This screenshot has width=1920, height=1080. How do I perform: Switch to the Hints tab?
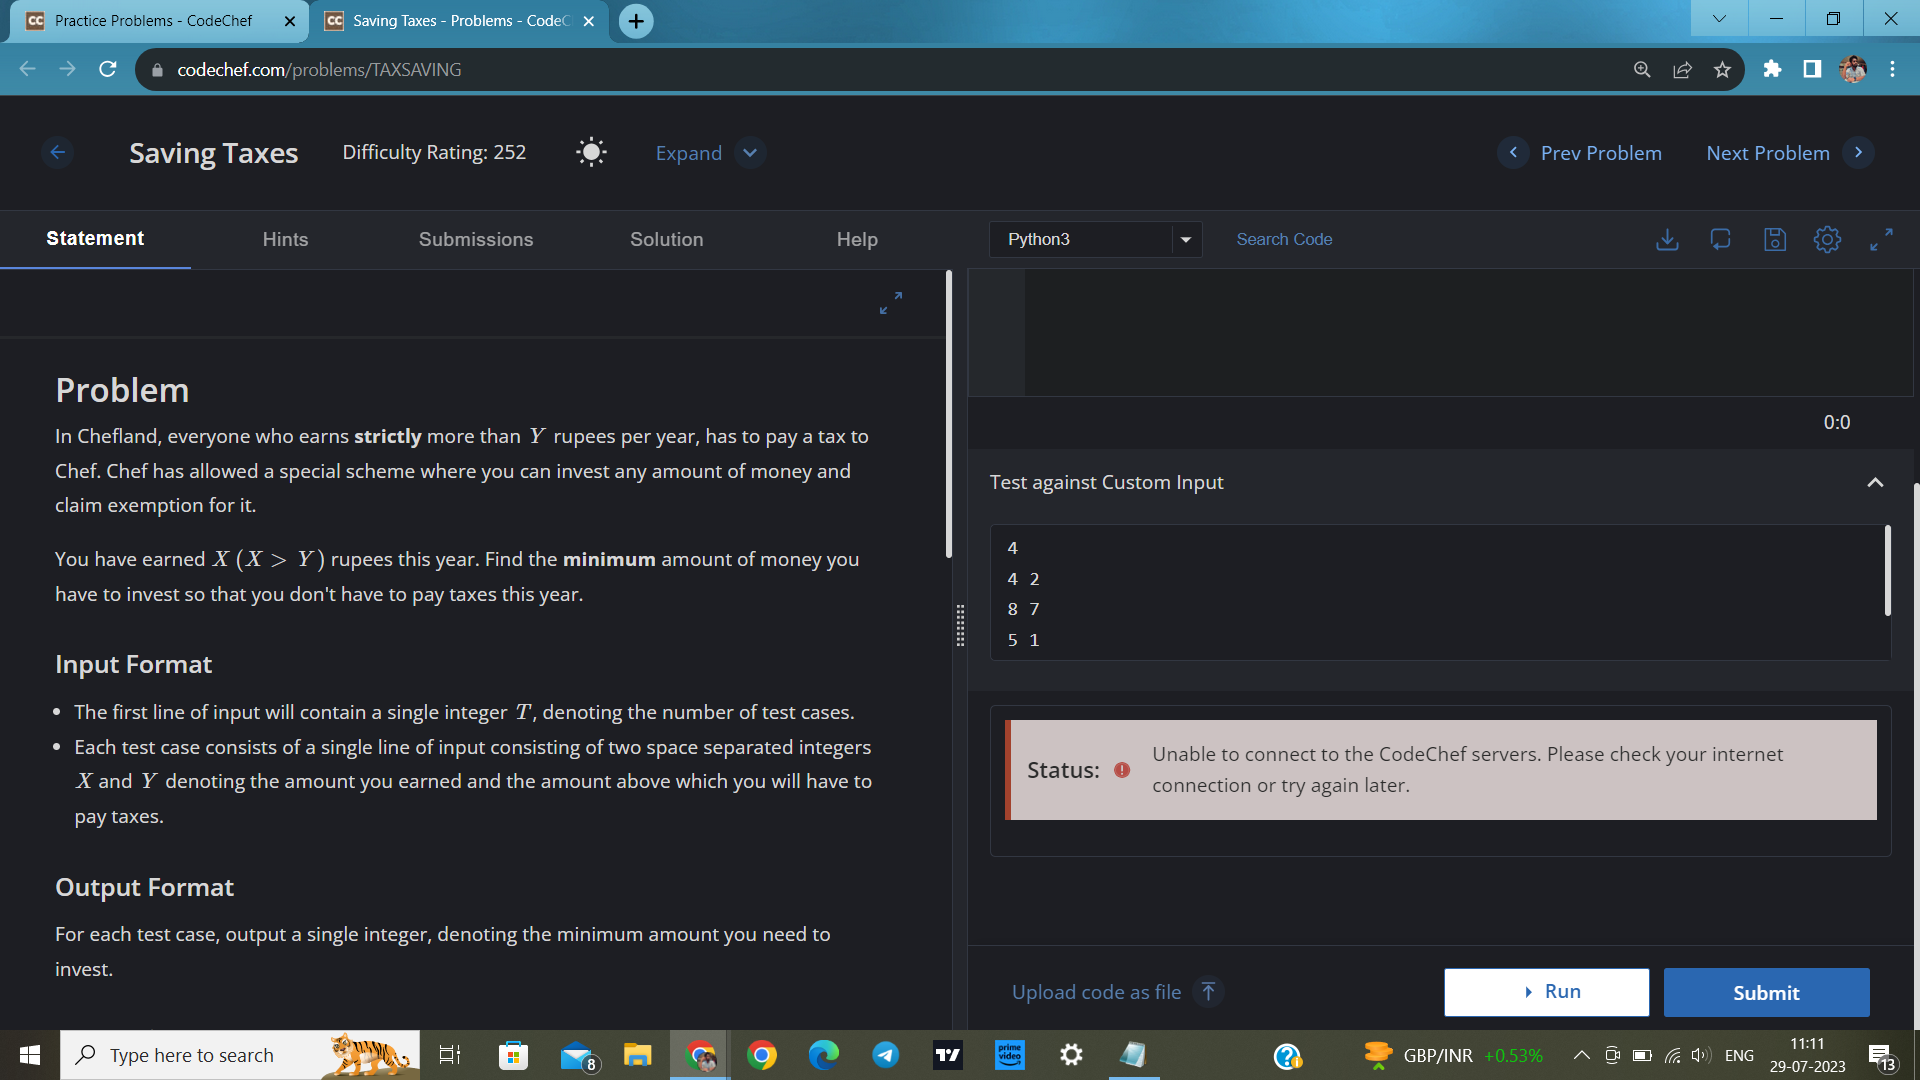click(x=285, y=240)
